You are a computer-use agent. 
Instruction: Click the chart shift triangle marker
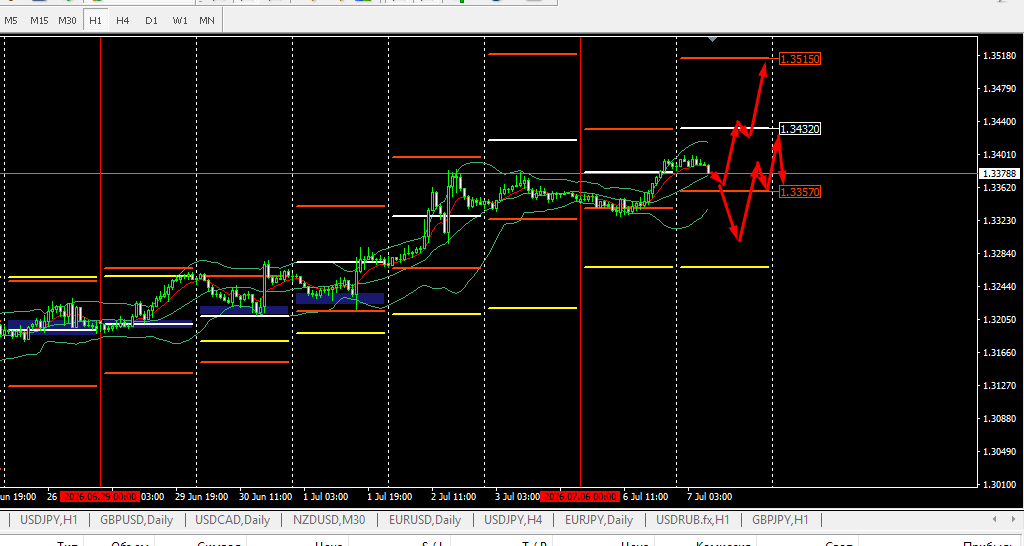(x=712, y=40)
